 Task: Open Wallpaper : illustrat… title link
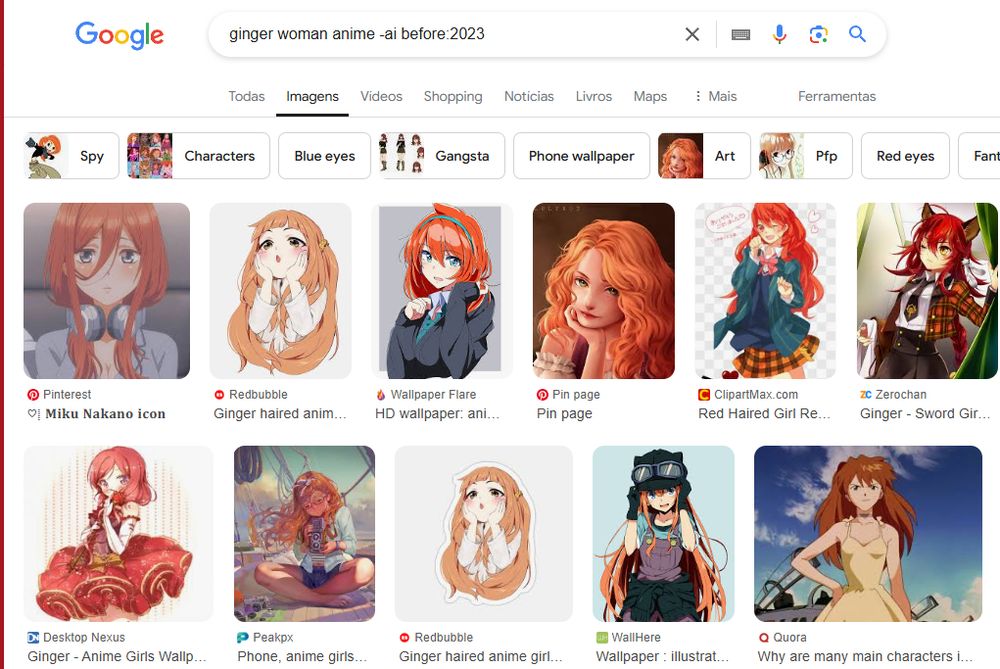point(662,656)
